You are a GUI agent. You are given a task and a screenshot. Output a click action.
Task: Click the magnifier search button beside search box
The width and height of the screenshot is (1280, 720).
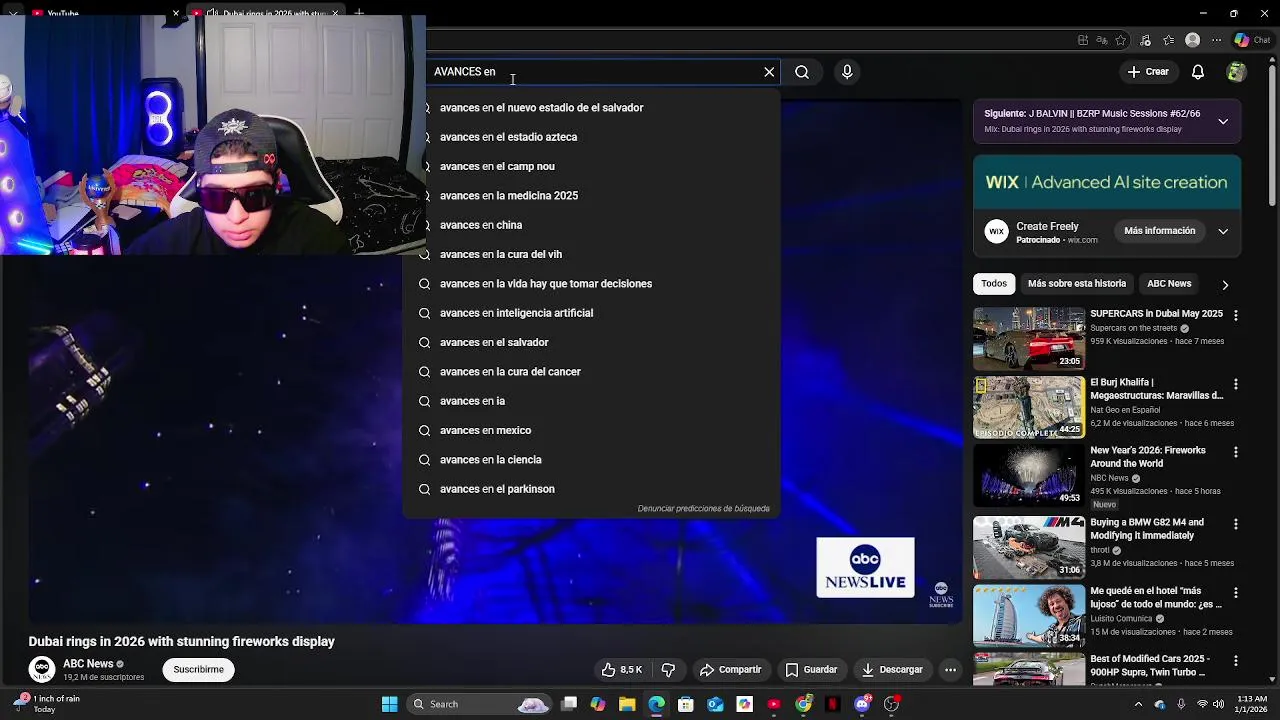click(802, 72)
